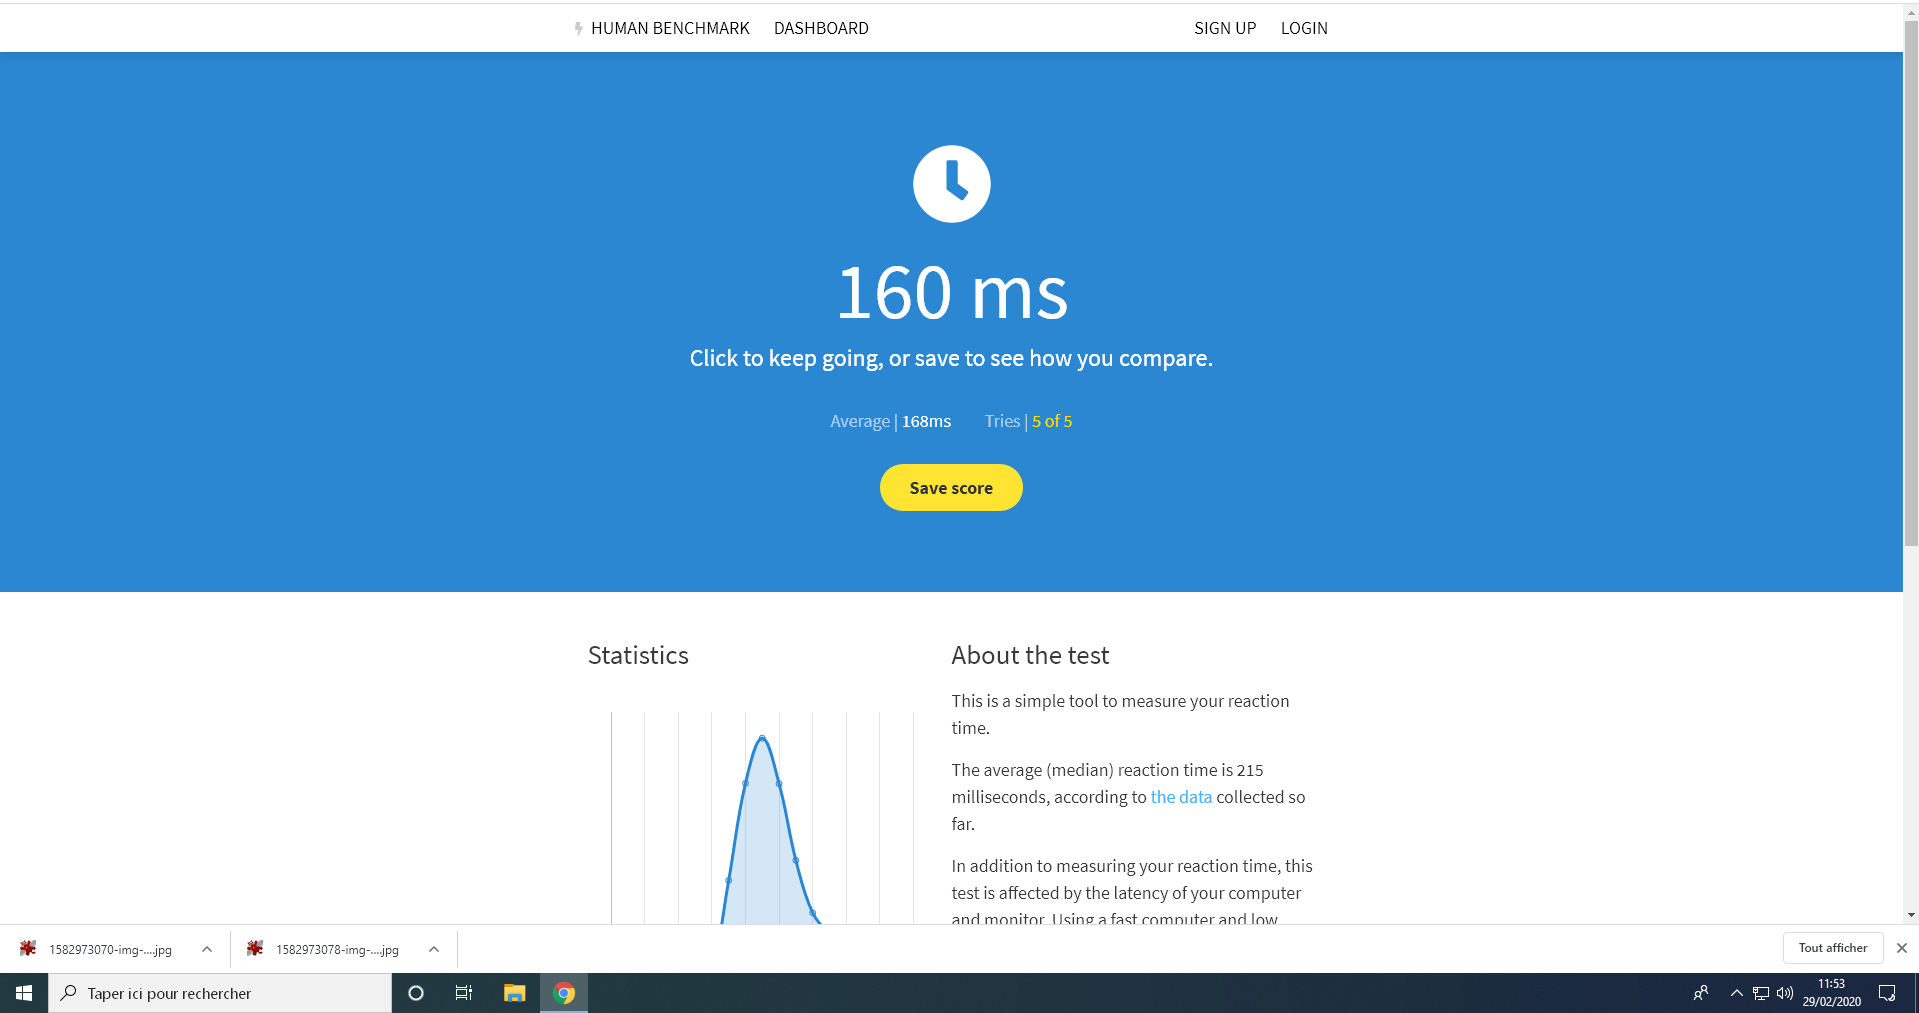Open the volume control in system tray

pos(1785,993)
